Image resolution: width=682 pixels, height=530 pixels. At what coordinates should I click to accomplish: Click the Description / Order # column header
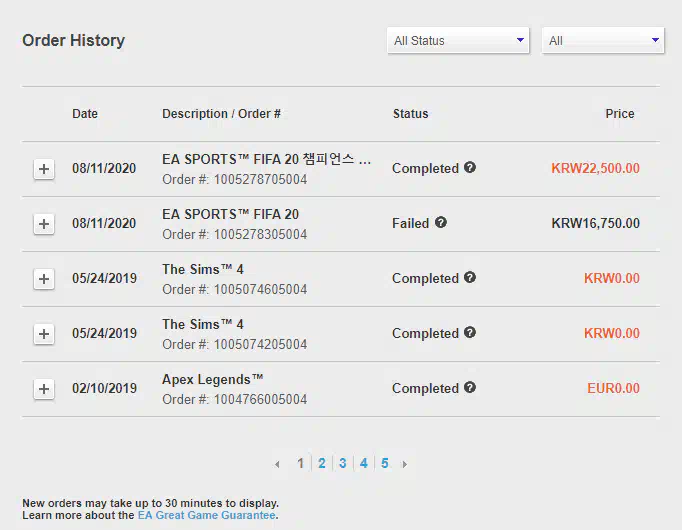click(221, 114)
